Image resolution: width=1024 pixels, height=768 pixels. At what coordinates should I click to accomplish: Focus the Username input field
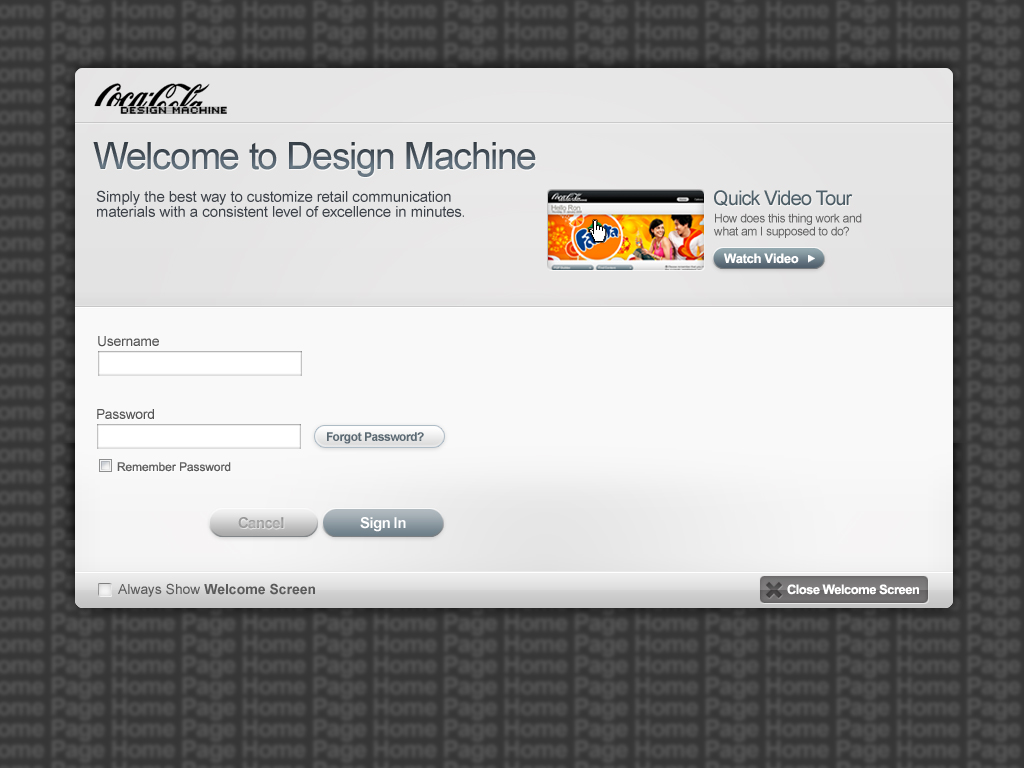pyautogui.click(x=200, y=364)
